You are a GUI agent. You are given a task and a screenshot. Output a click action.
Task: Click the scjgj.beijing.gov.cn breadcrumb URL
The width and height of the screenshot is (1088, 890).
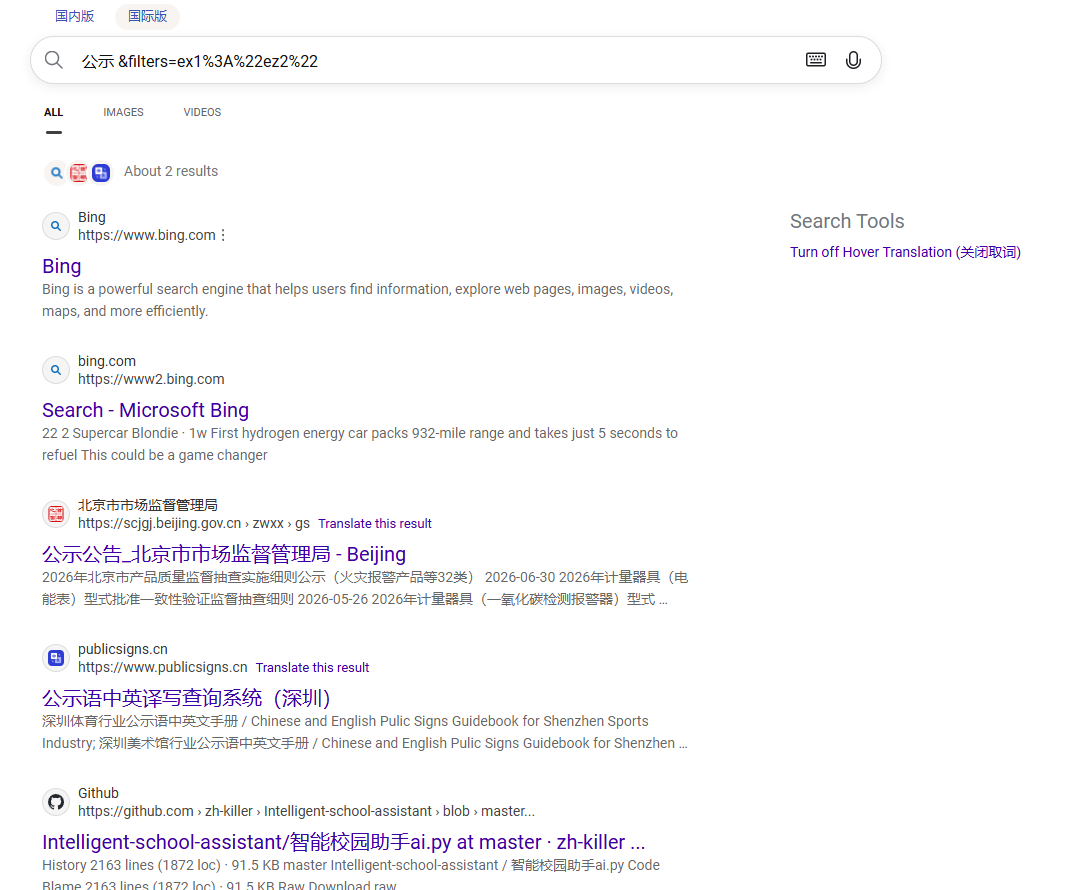[x=194, y=524]
